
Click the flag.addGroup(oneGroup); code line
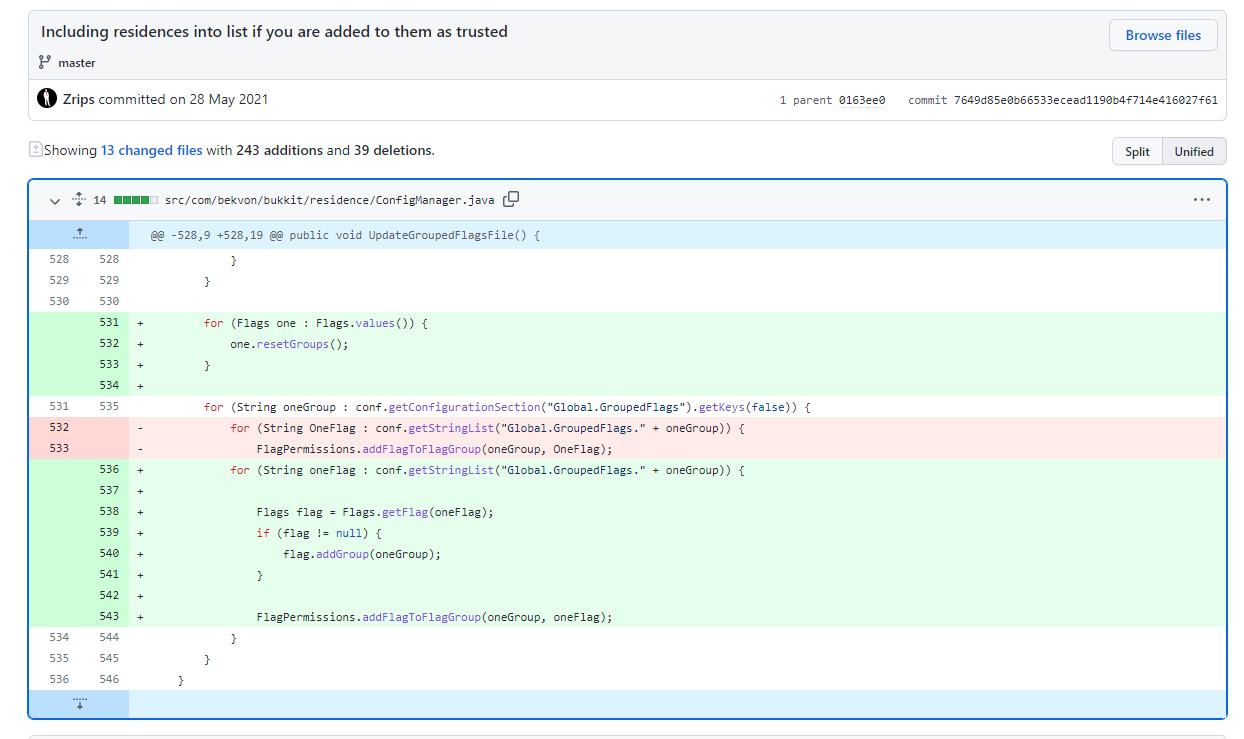pyautogui.click(x=362, y=554)
